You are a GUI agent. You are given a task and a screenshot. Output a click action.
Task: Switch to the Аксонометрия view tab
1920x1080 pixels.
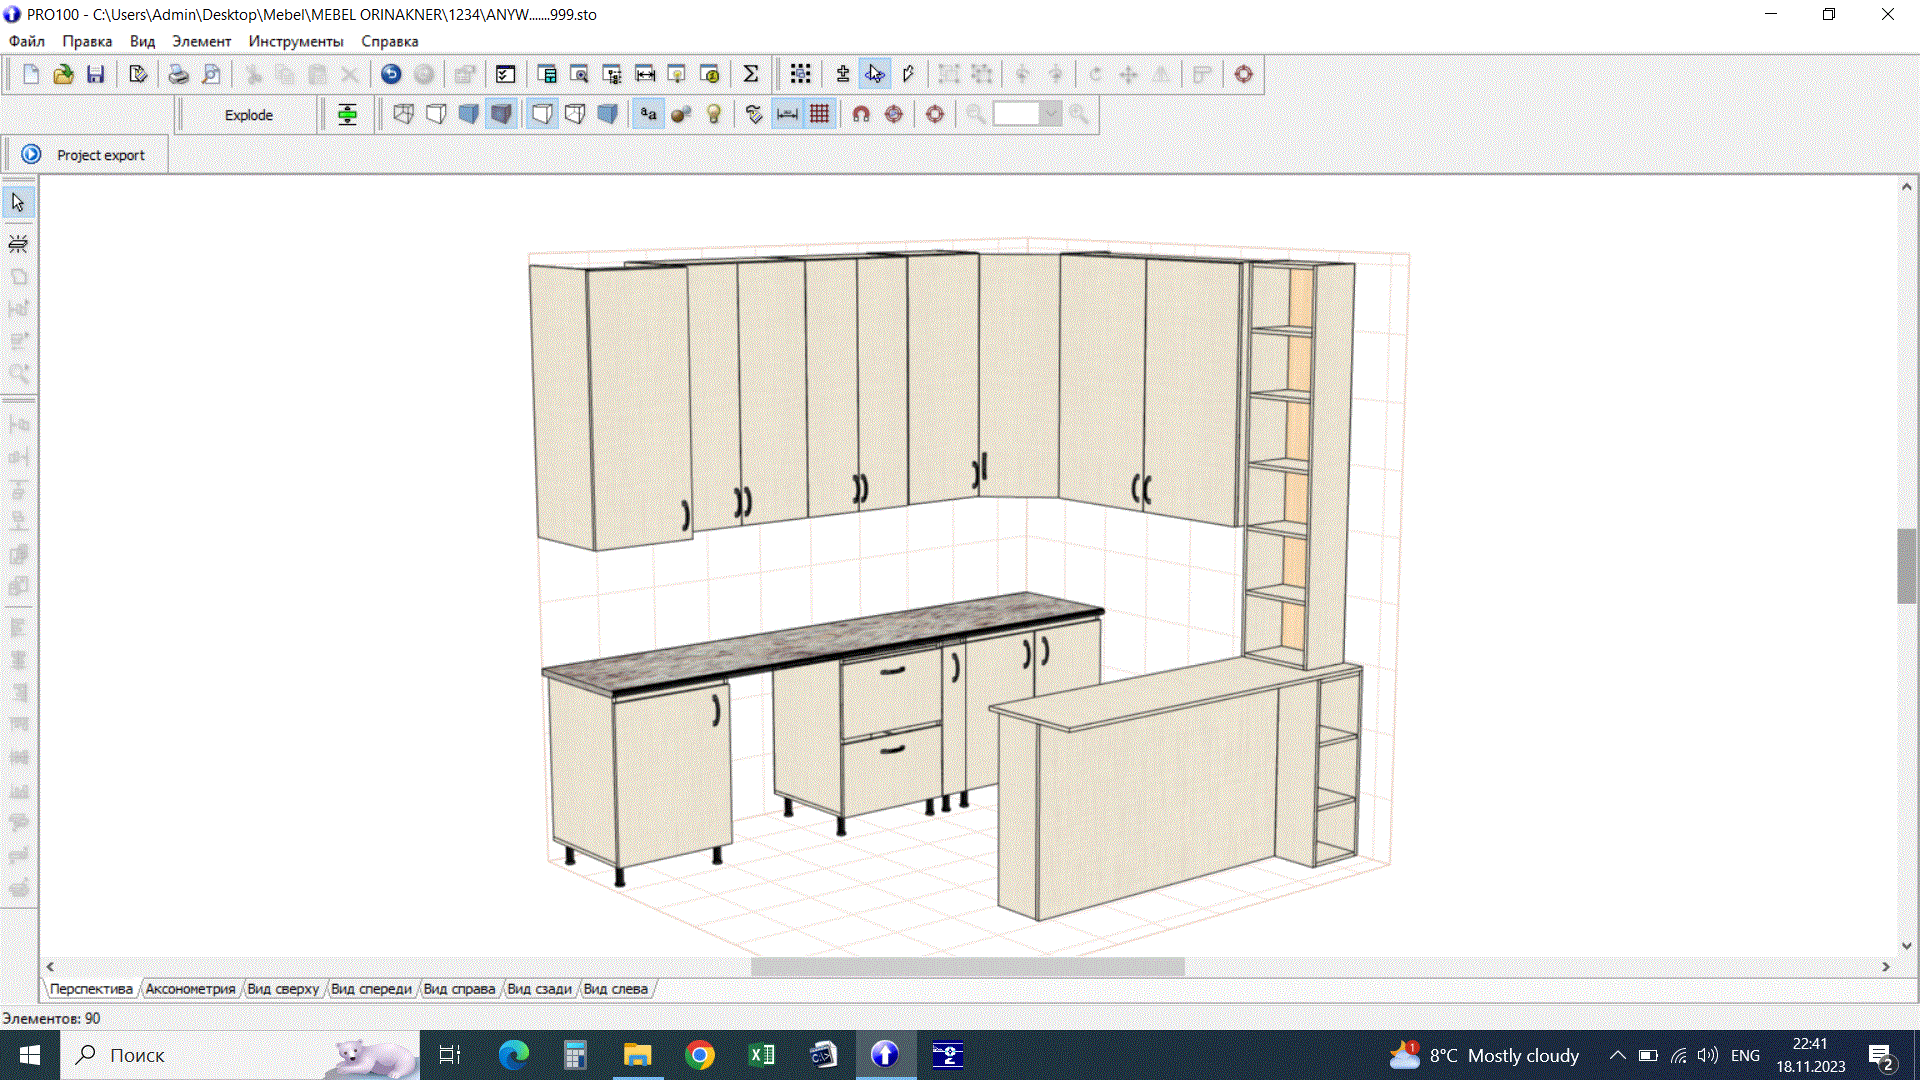190,988
